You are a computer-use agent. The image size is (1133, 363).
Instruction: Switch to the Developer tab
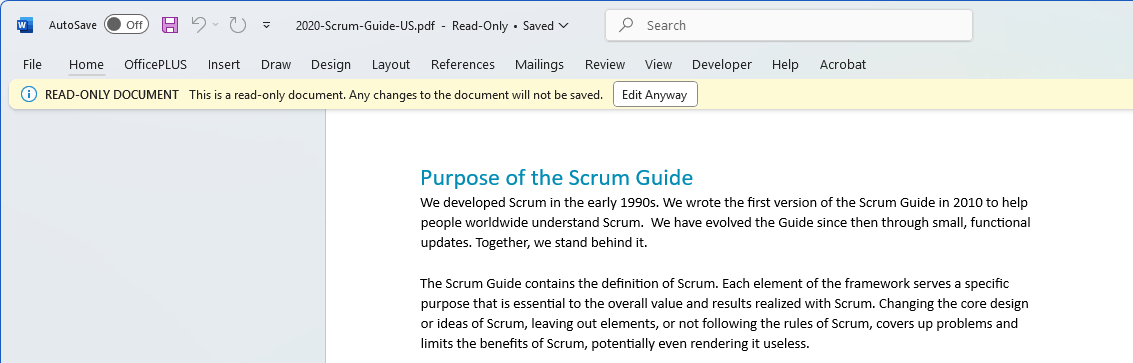point(722,64)
